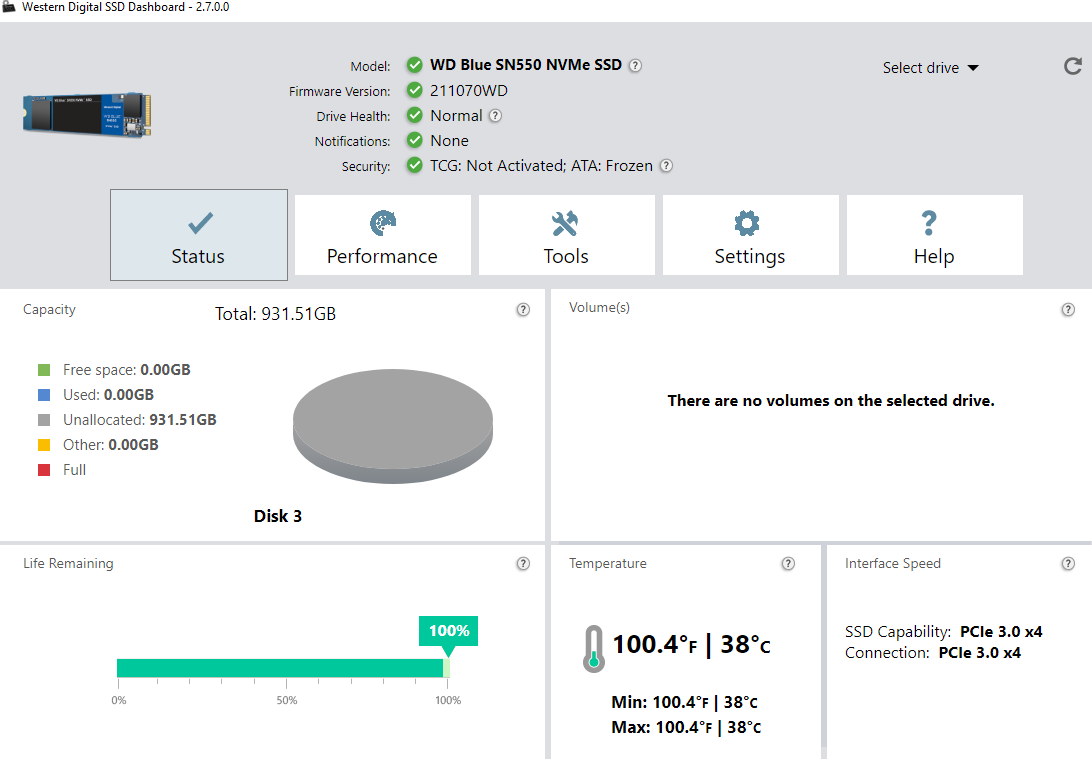
Task: Click the green check beside Firmware Version
Action: pyautogui.click(x=414, y=91)
